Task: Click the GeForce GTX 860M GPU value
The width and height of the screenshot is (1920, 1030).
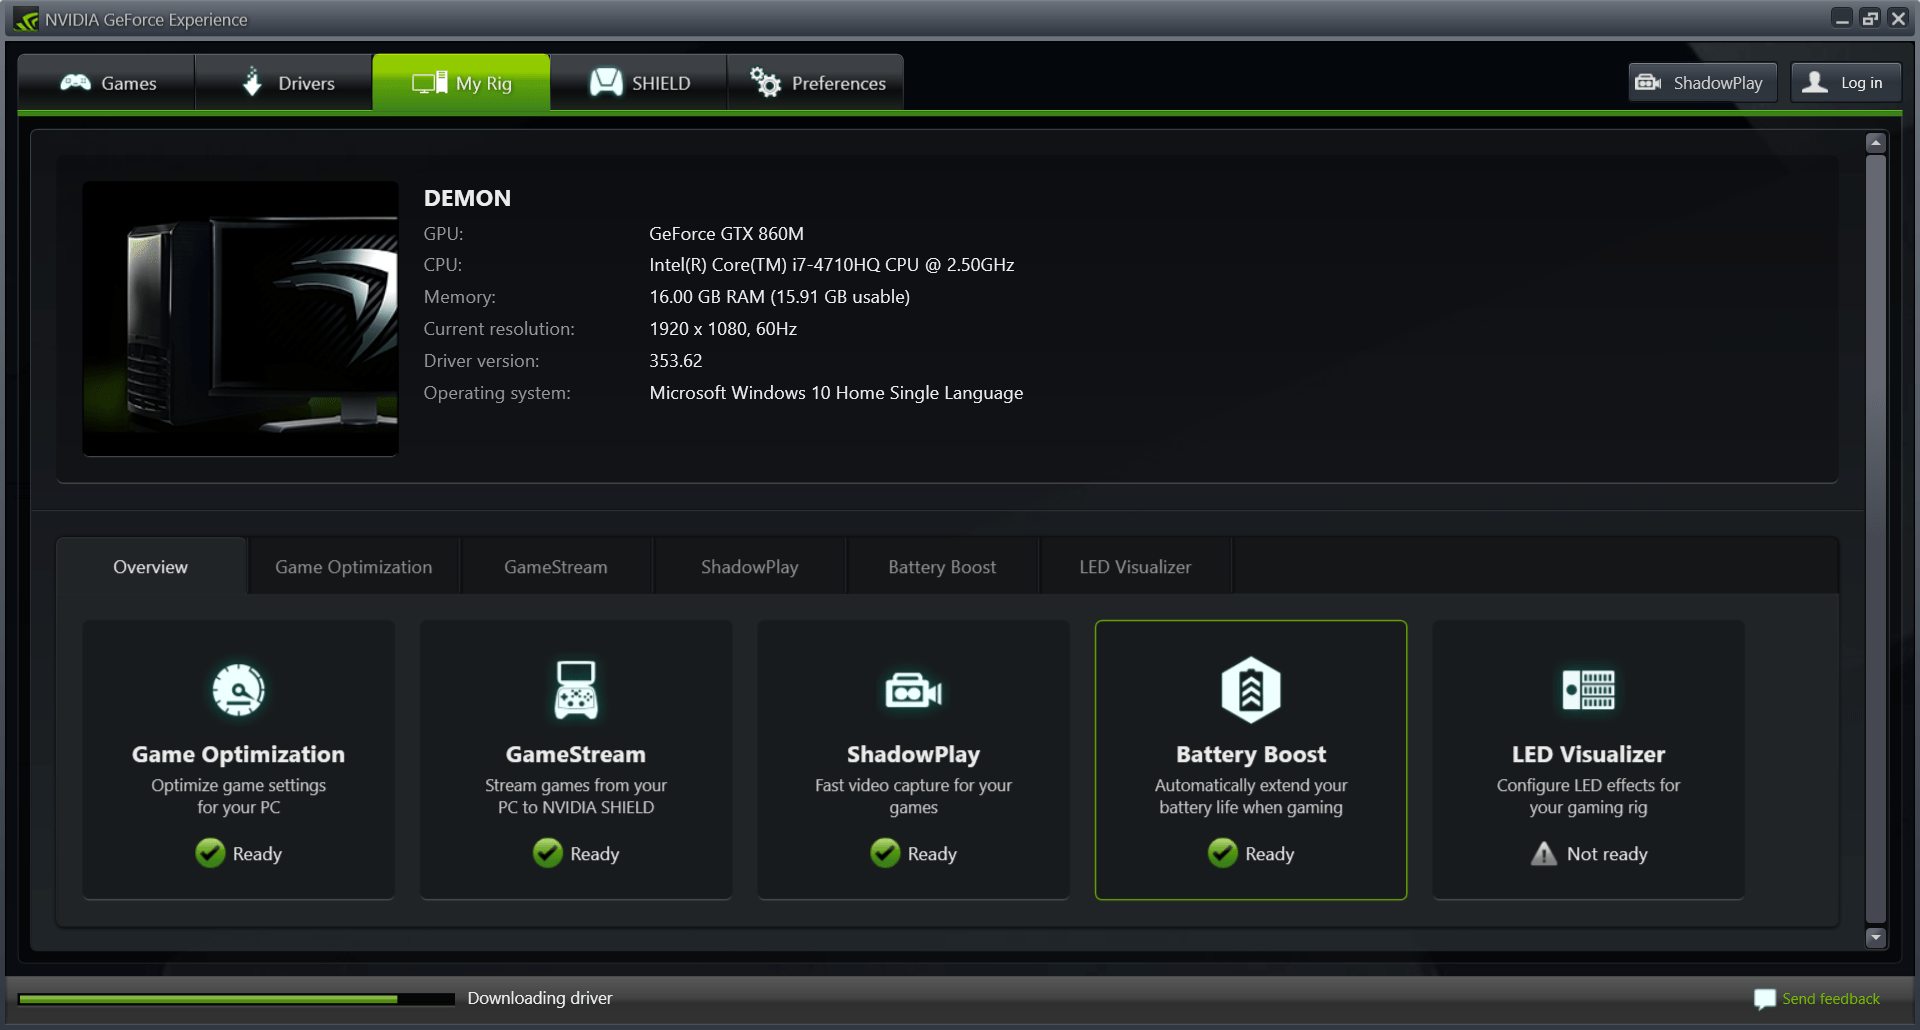Action: [x=727, y=234]
